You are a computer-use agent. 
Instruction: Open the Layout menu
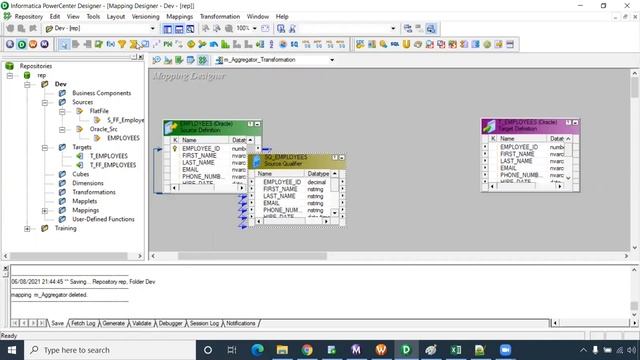click(x=116, y=17)
